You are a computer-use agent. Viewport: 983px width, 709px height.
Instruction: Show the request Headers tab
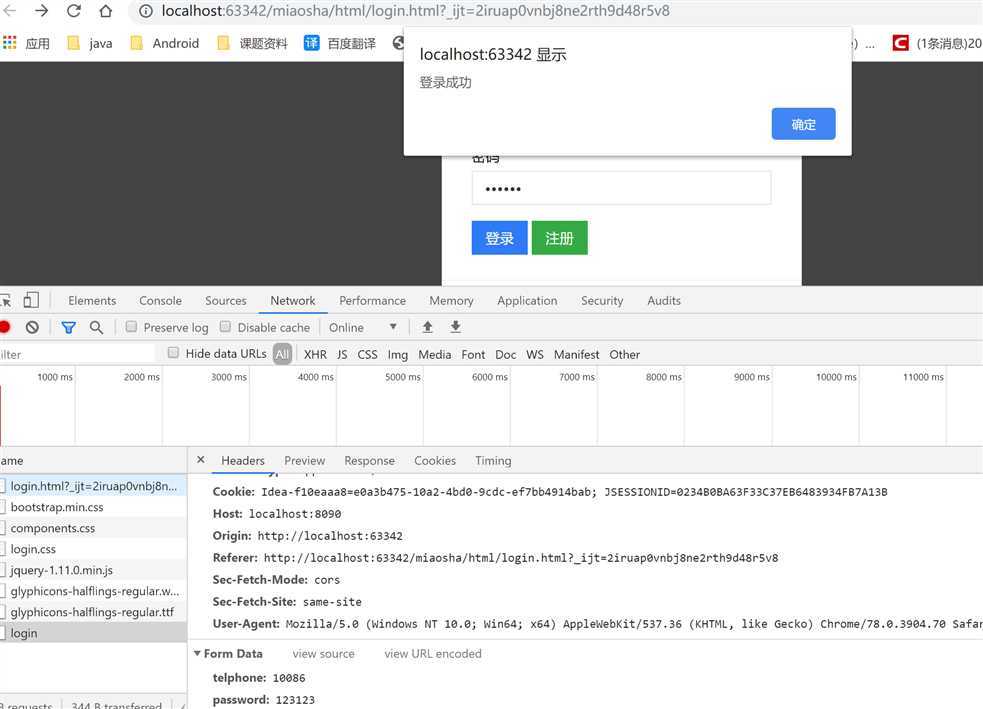coord(243,461)
